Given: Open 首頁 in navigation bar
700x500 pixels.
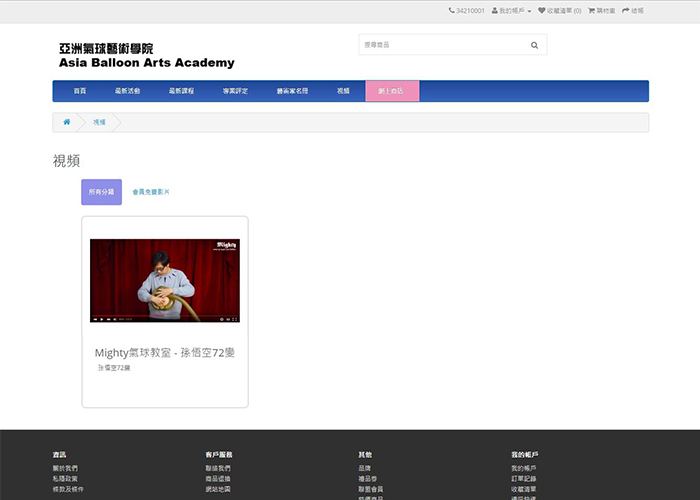Looking at the screenshot, I should 79,91.
